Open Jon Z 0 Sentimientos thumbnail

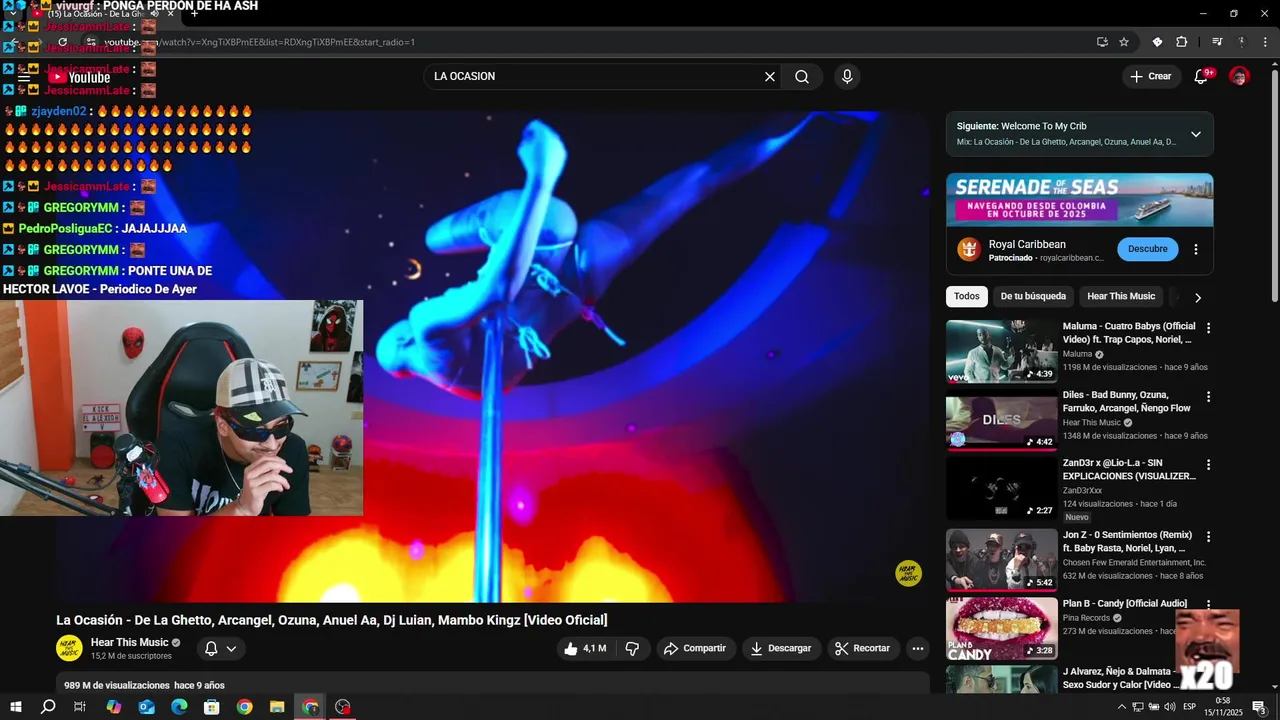pyautogui.click(x=1001, y=560)
